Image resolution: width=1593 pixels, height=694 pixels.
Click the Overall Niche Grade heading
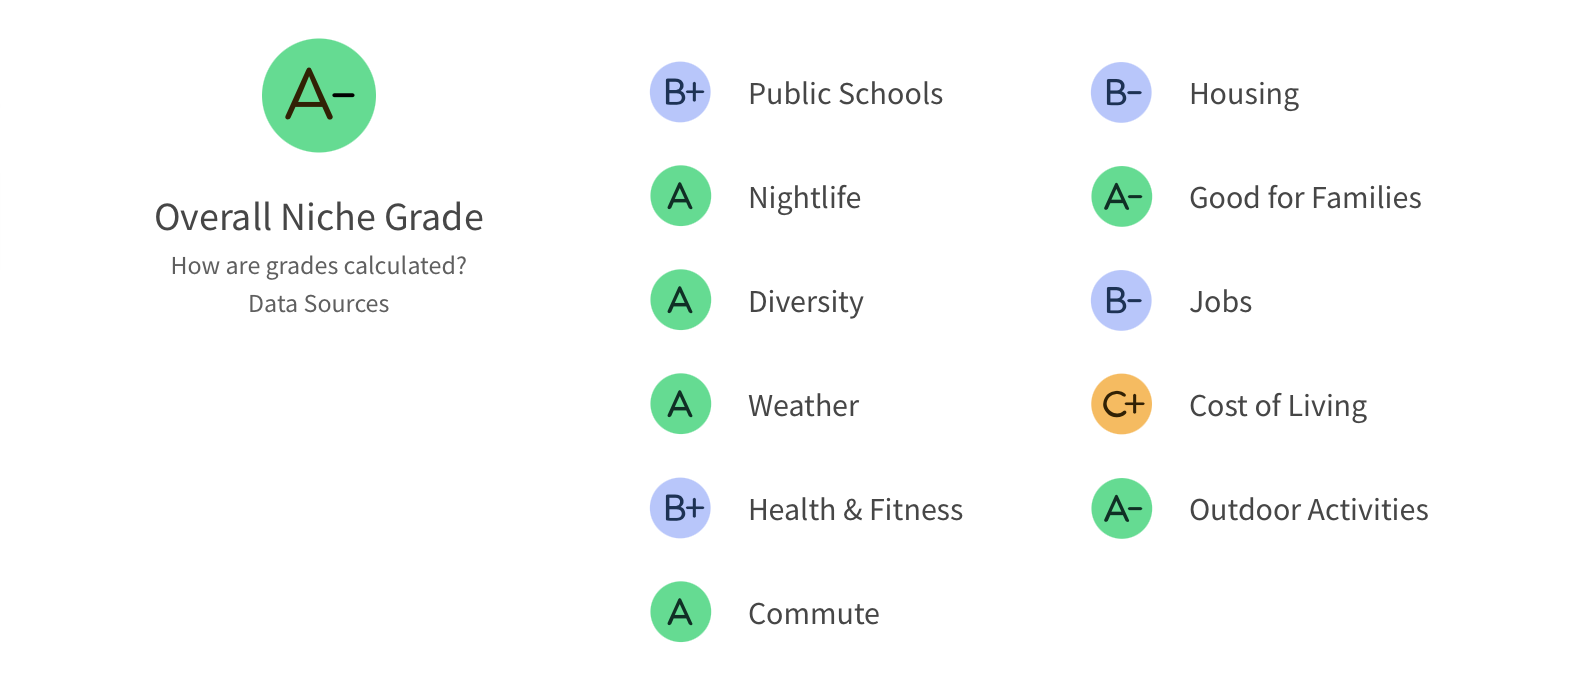pos(319,217)
